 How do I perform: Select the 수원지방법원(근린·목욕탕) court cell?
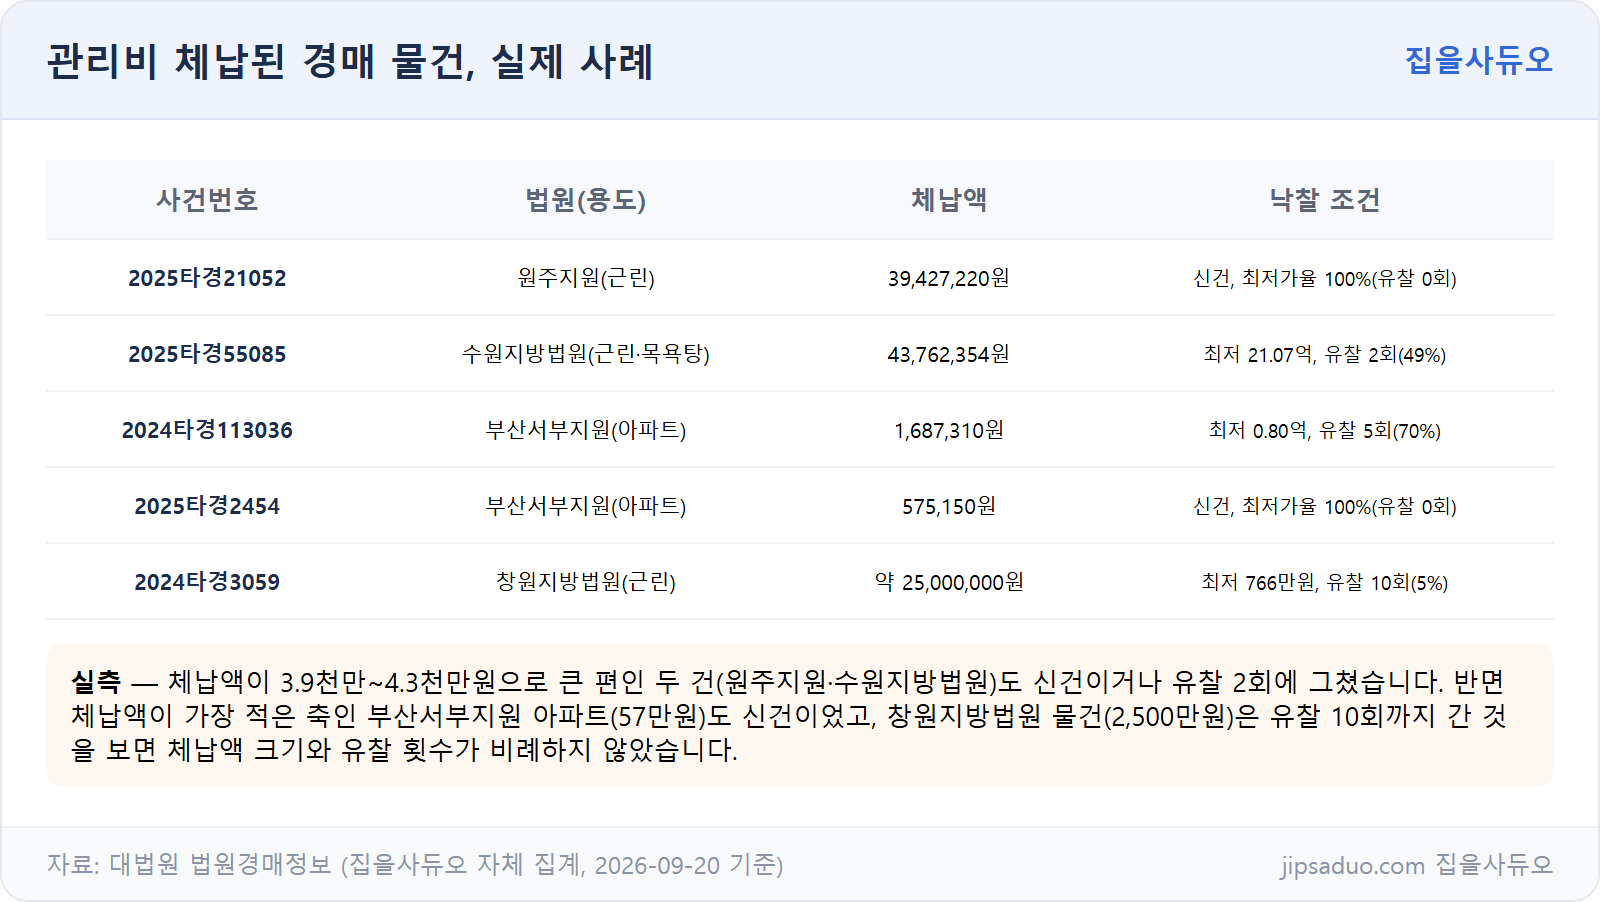(586, 354)
